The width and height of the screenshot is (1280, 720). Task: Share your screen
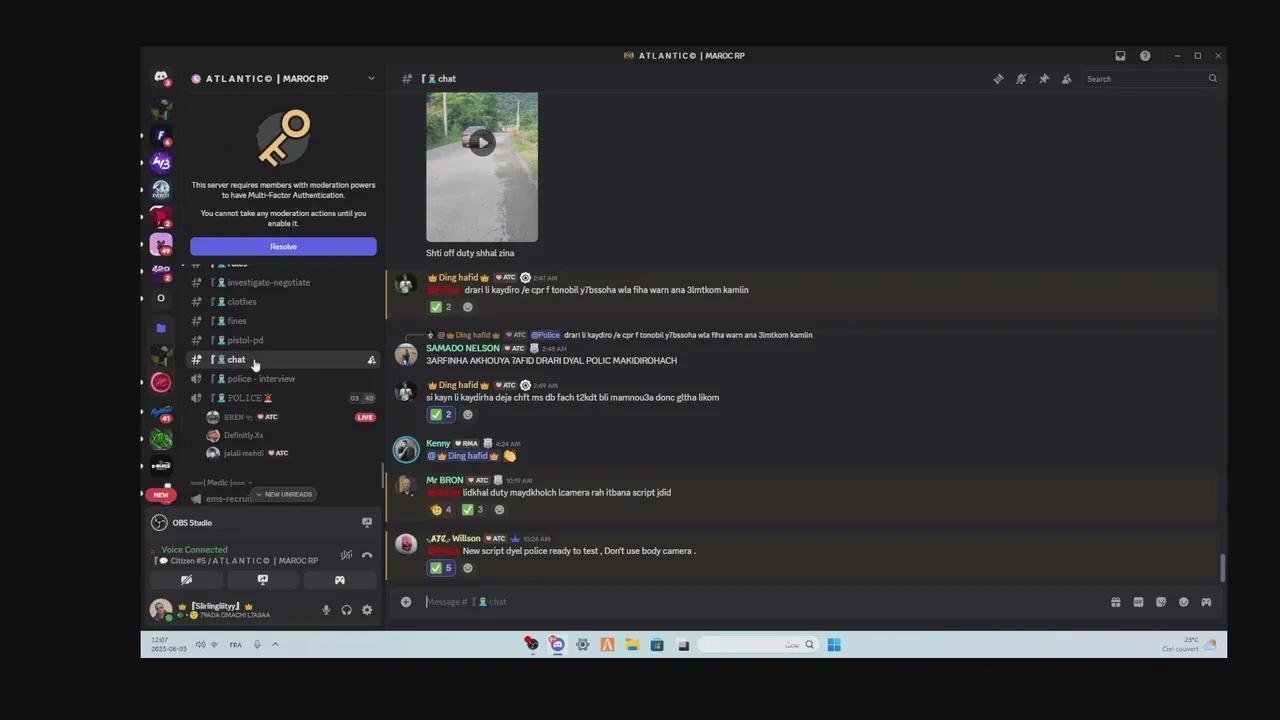click(x=263, y=580)
